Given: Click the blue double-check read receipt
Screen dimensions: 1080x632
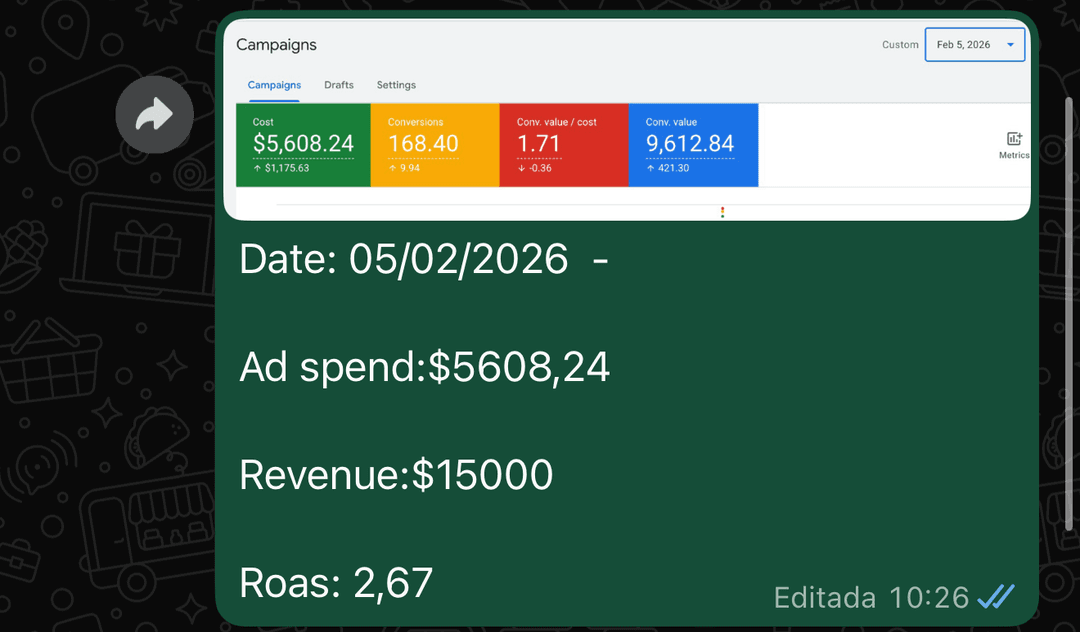Looking at the screenshot, I should tap(995, 597).
